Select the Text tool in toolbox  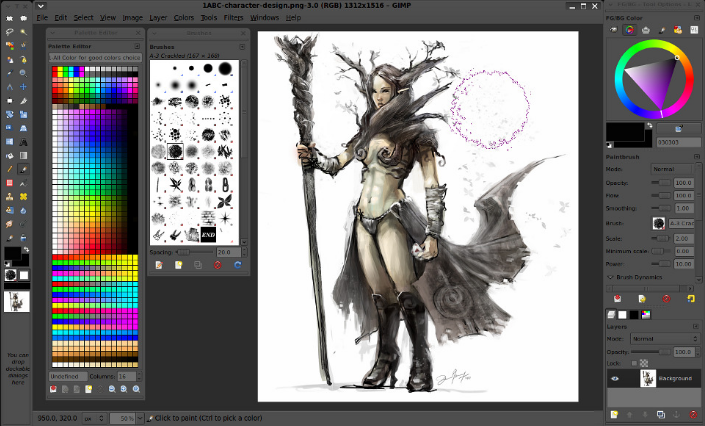(23, 142)
